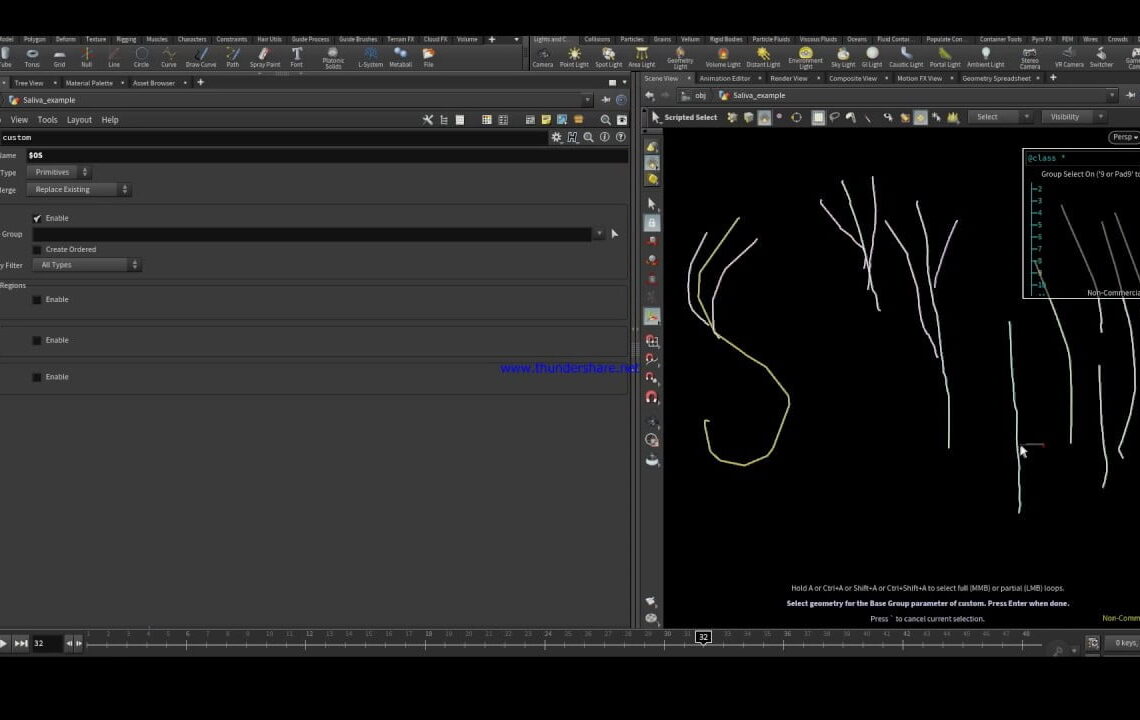The width and height of the screenshot is (1140, 720).
Task: Uncheck the top Enable checkbox
Action: point(37,218)
